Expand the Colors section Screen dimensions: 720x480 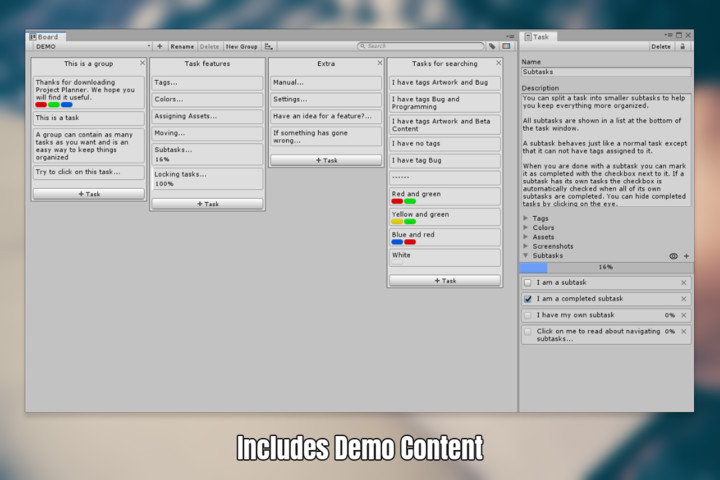coord(526,227)
